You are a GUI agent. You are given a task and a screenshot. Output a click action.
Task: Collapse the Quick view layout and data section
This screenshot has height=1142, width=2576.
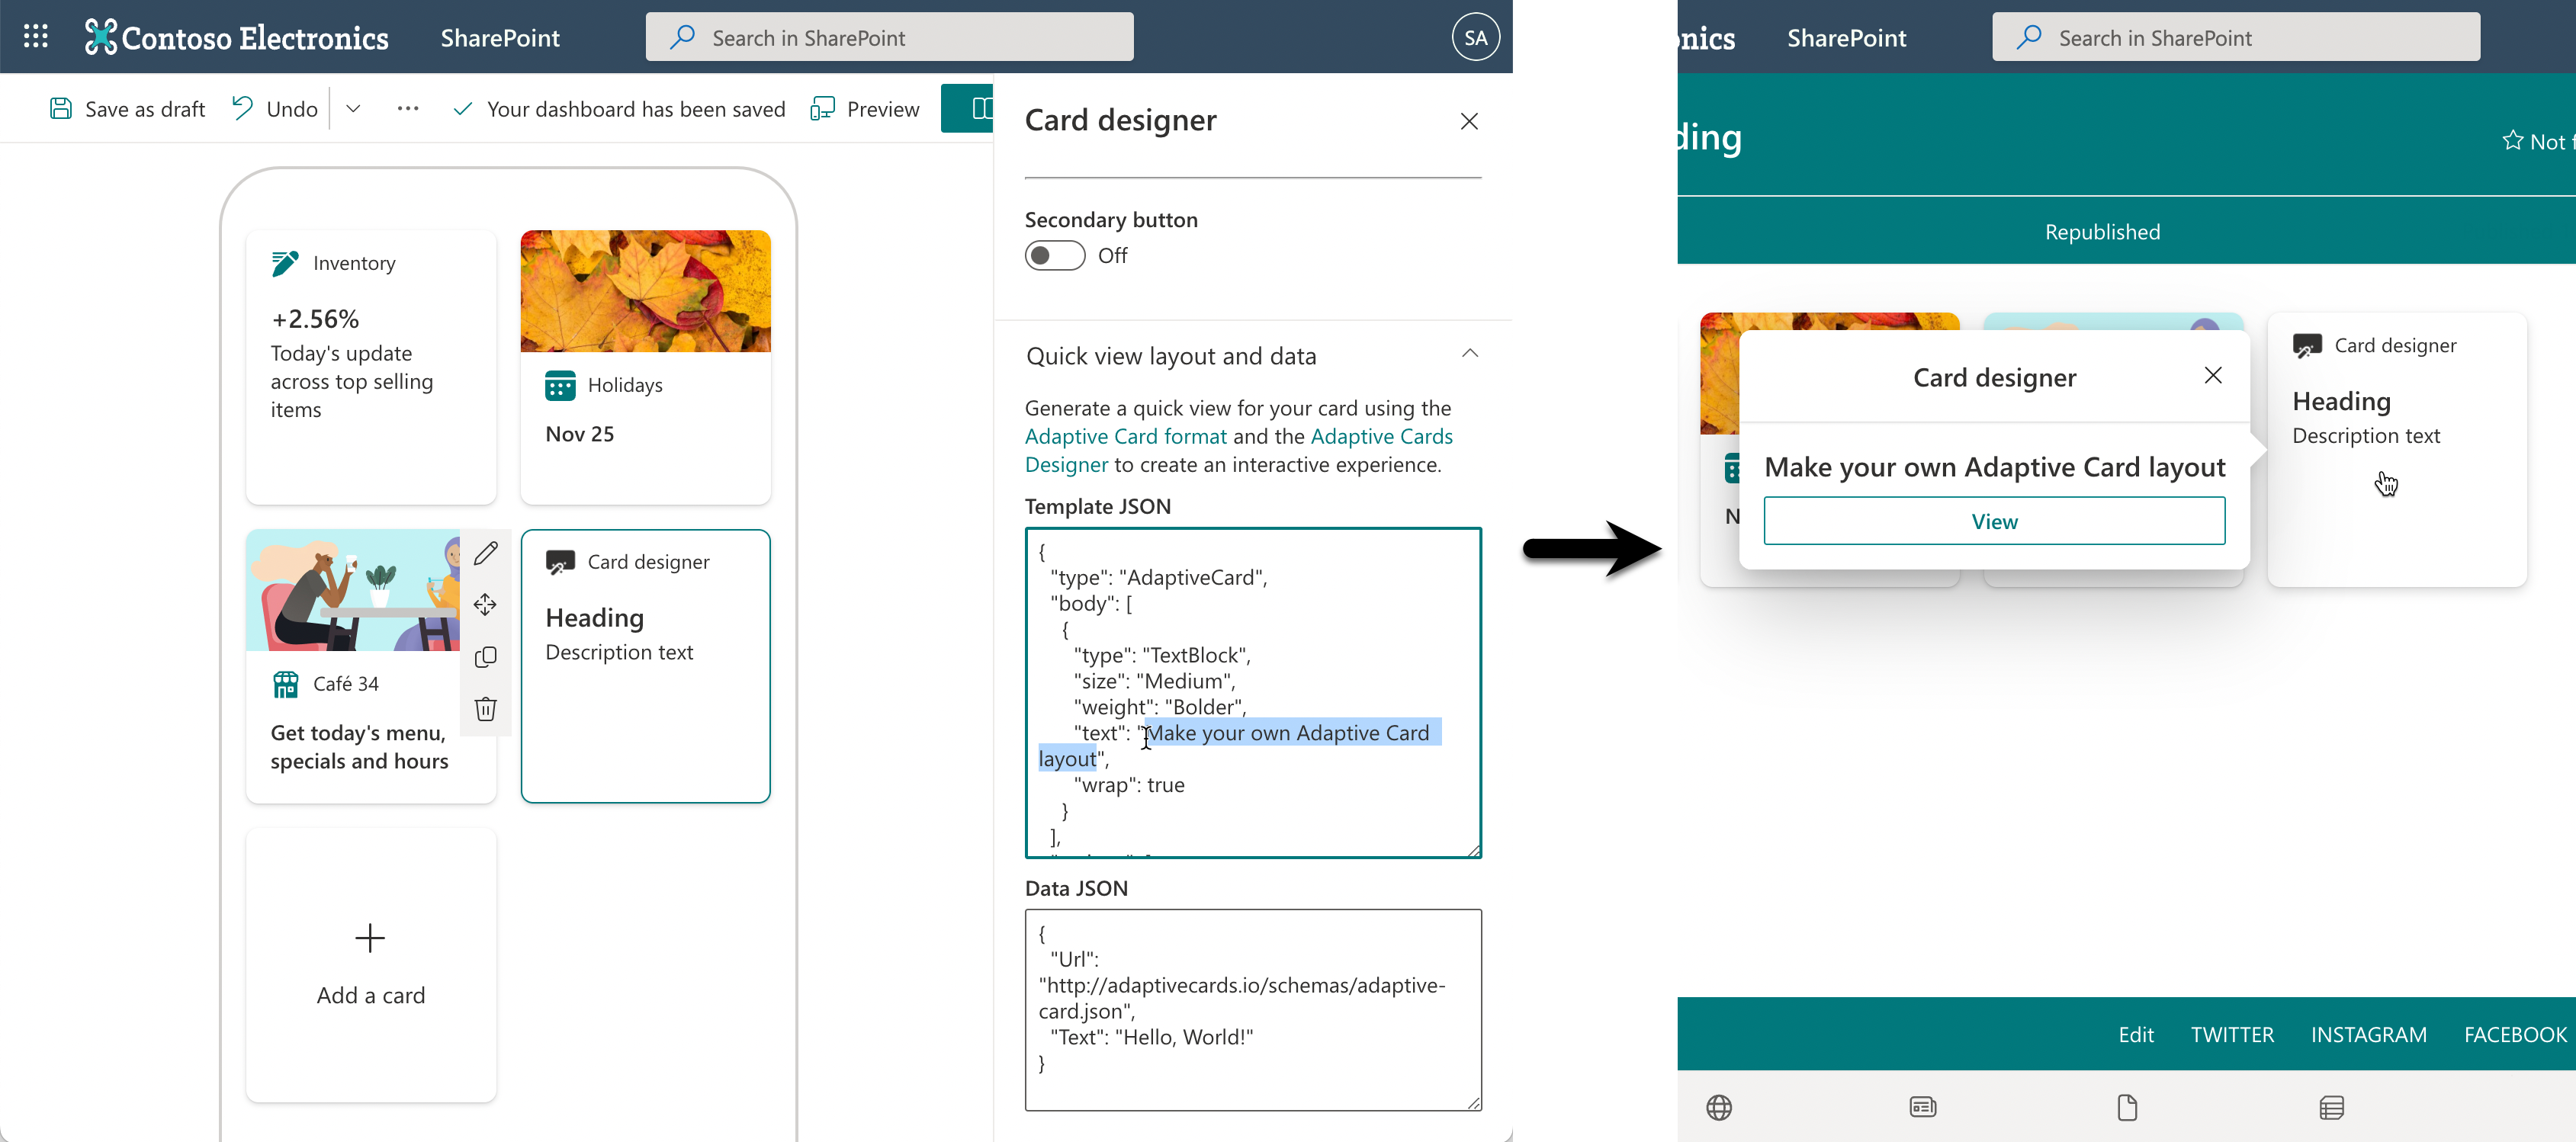(1469, 353)
